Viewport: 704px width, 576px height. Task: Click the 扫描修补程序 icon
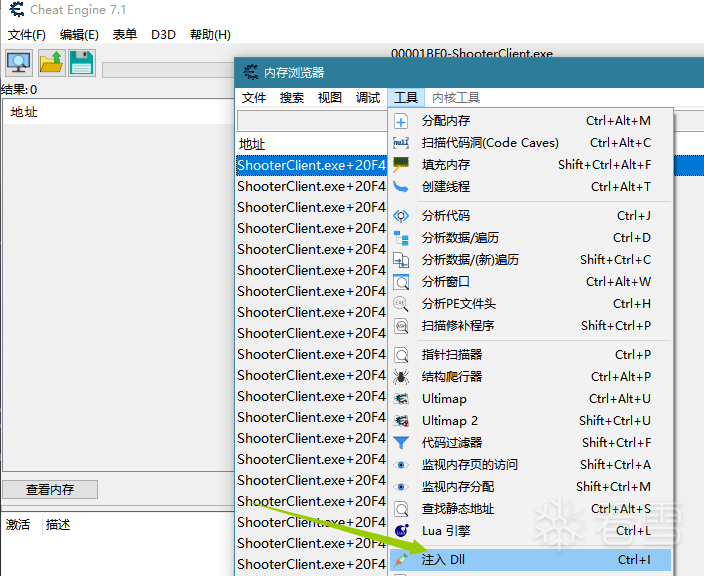tap(401, 325)
